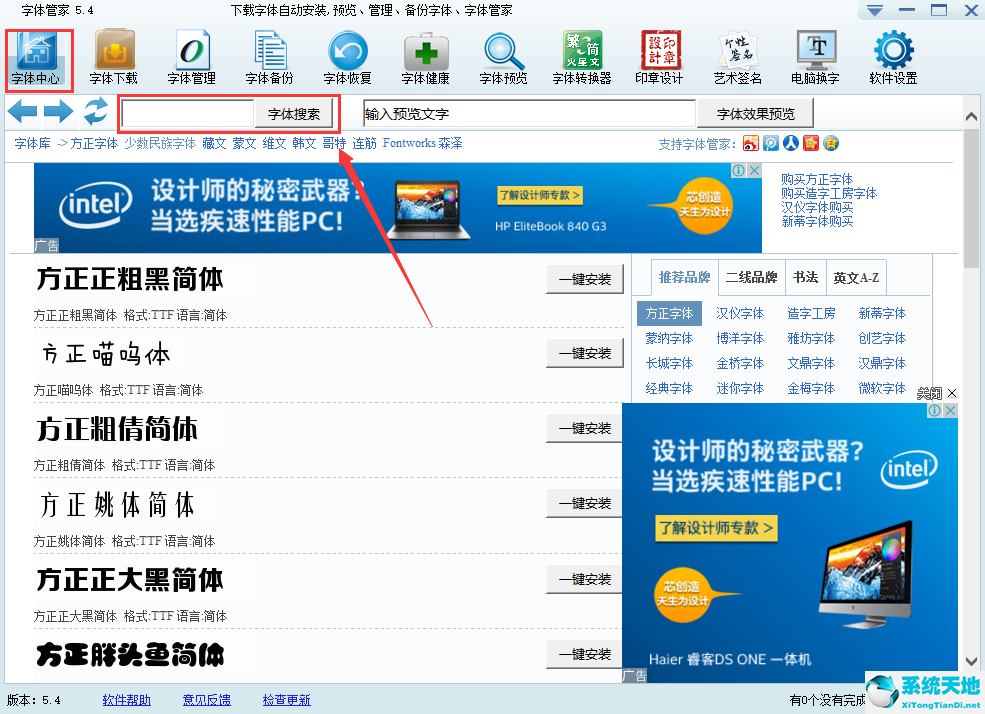Click scrollbar up arrow
This screenshot has height=714, width=985.
[971, 117]
